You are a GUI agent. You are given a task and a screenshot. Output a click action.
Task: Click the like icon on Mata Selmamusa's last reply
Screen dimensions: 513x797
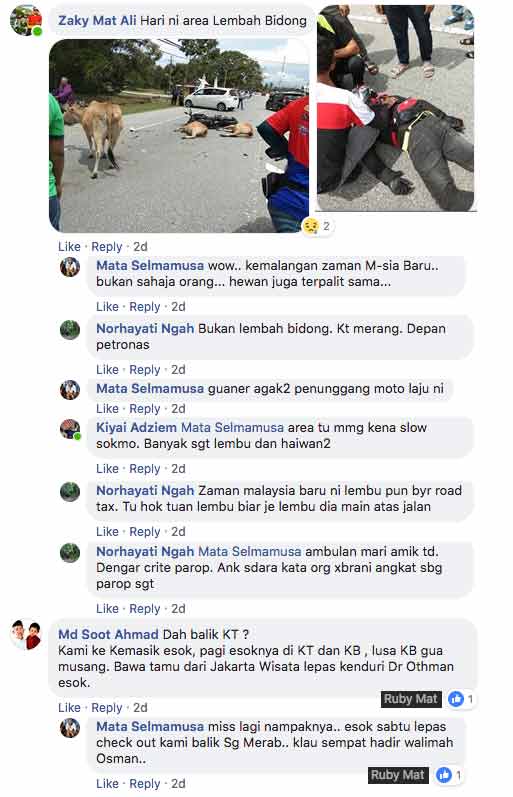tap(444, 775)
